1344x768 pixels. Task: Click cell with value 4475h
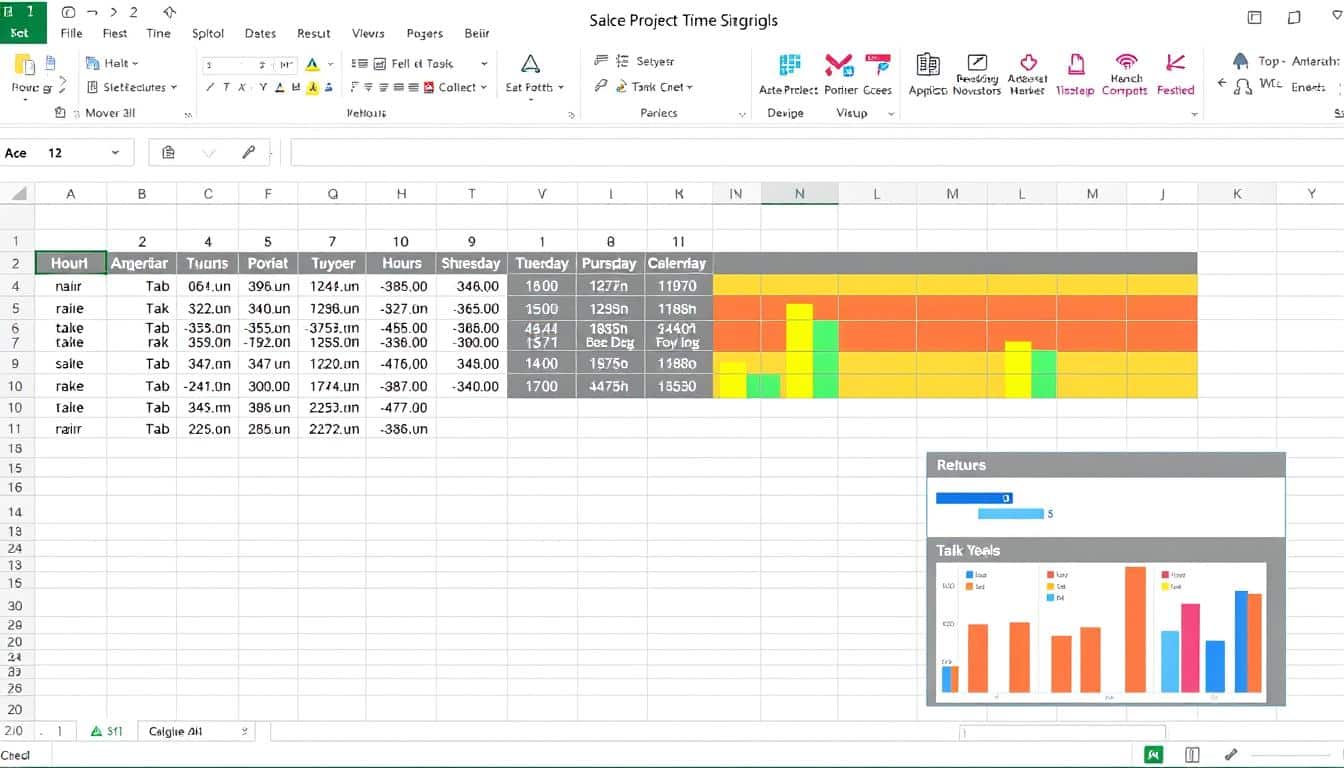609,386
